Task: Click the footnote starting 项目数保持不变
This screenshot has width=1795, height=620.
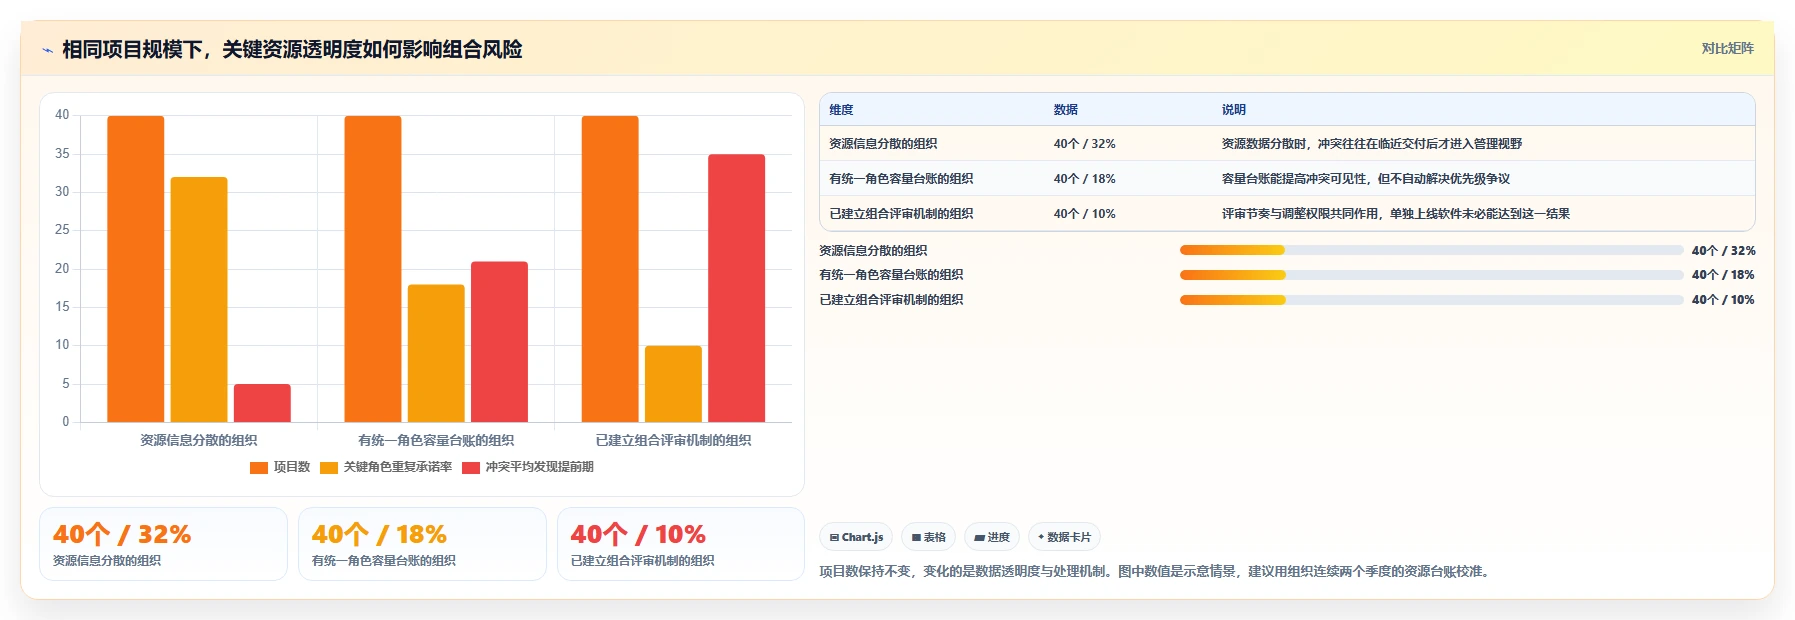Action: pos(1156,572)
